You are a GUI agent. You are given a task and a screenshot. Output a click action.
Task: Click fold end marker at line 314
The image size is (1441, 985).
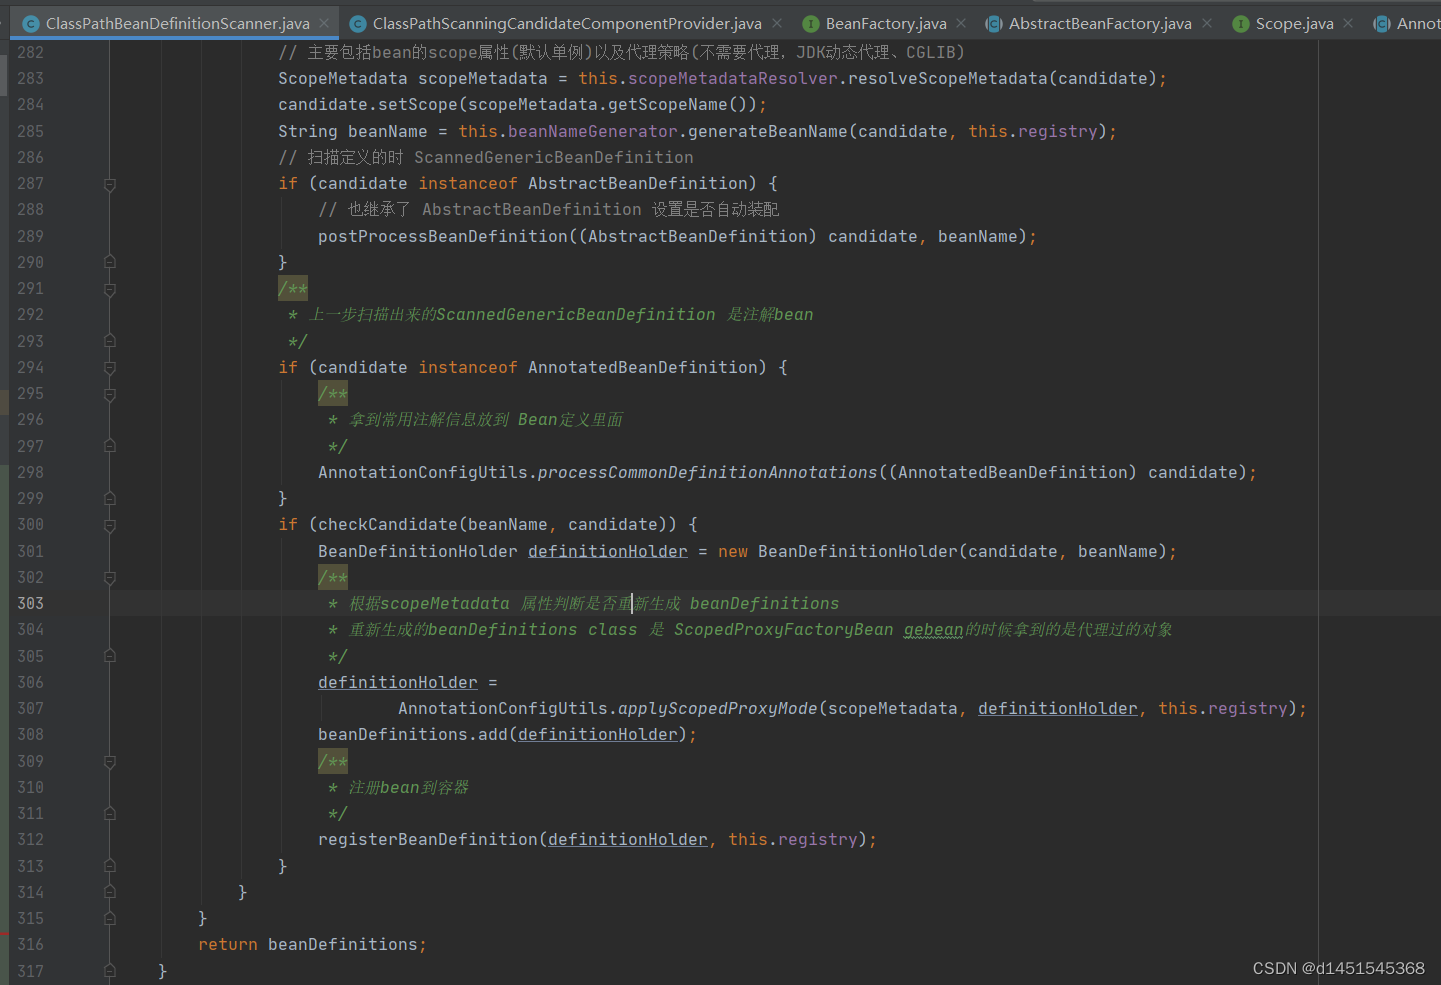[x=110, y=892]
